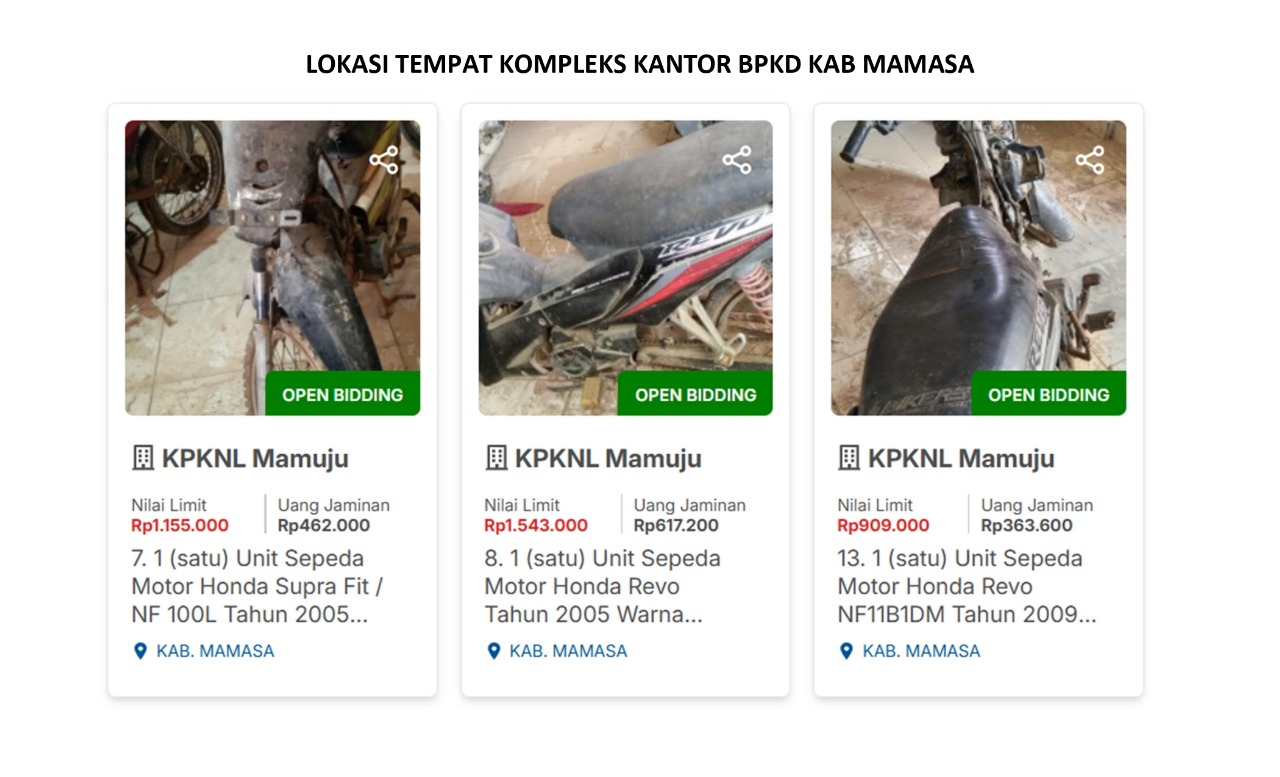Click OPEN BIDDING badge on third card

tap(1048, 394)
